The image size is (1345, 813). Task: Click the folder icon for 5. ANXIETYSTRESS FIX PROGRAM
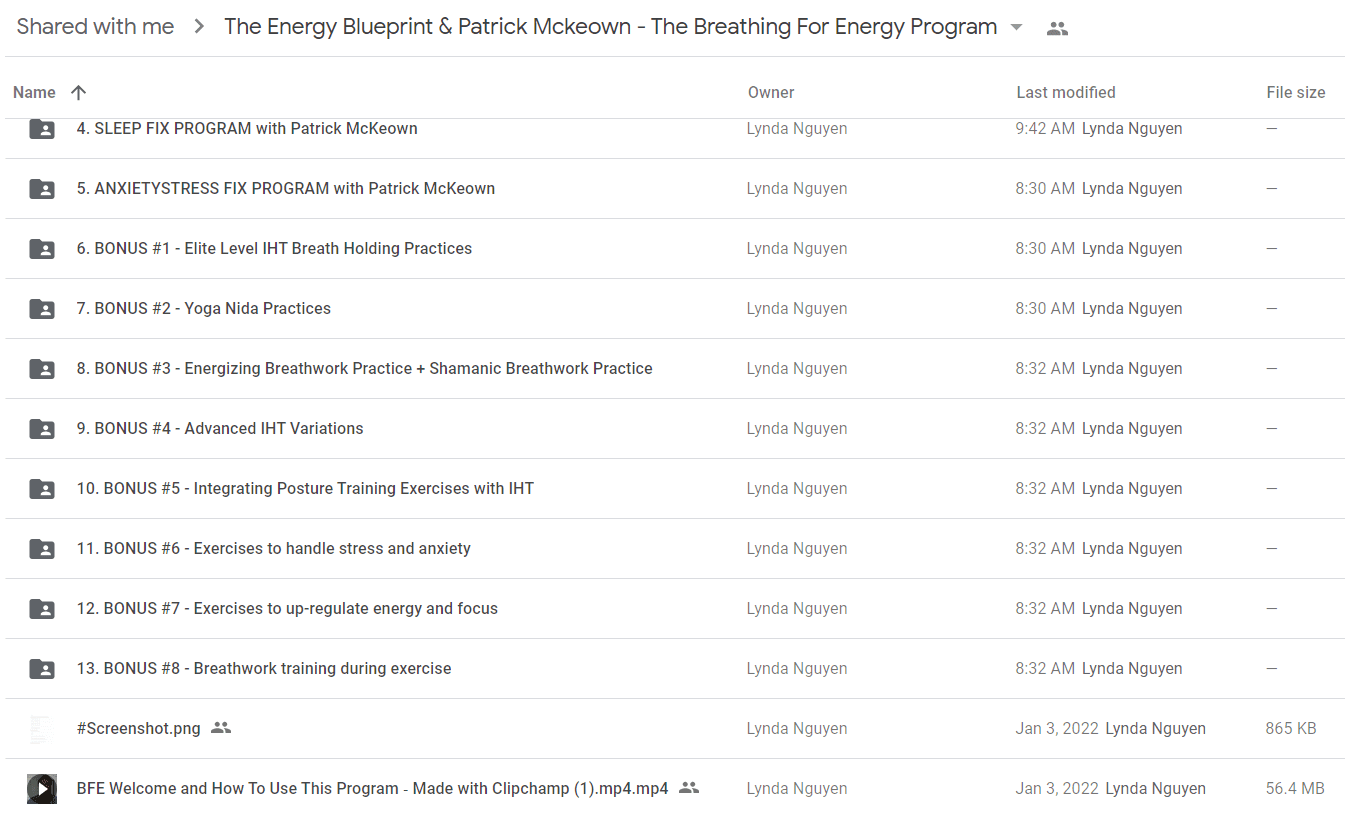[x=42, y=188]
